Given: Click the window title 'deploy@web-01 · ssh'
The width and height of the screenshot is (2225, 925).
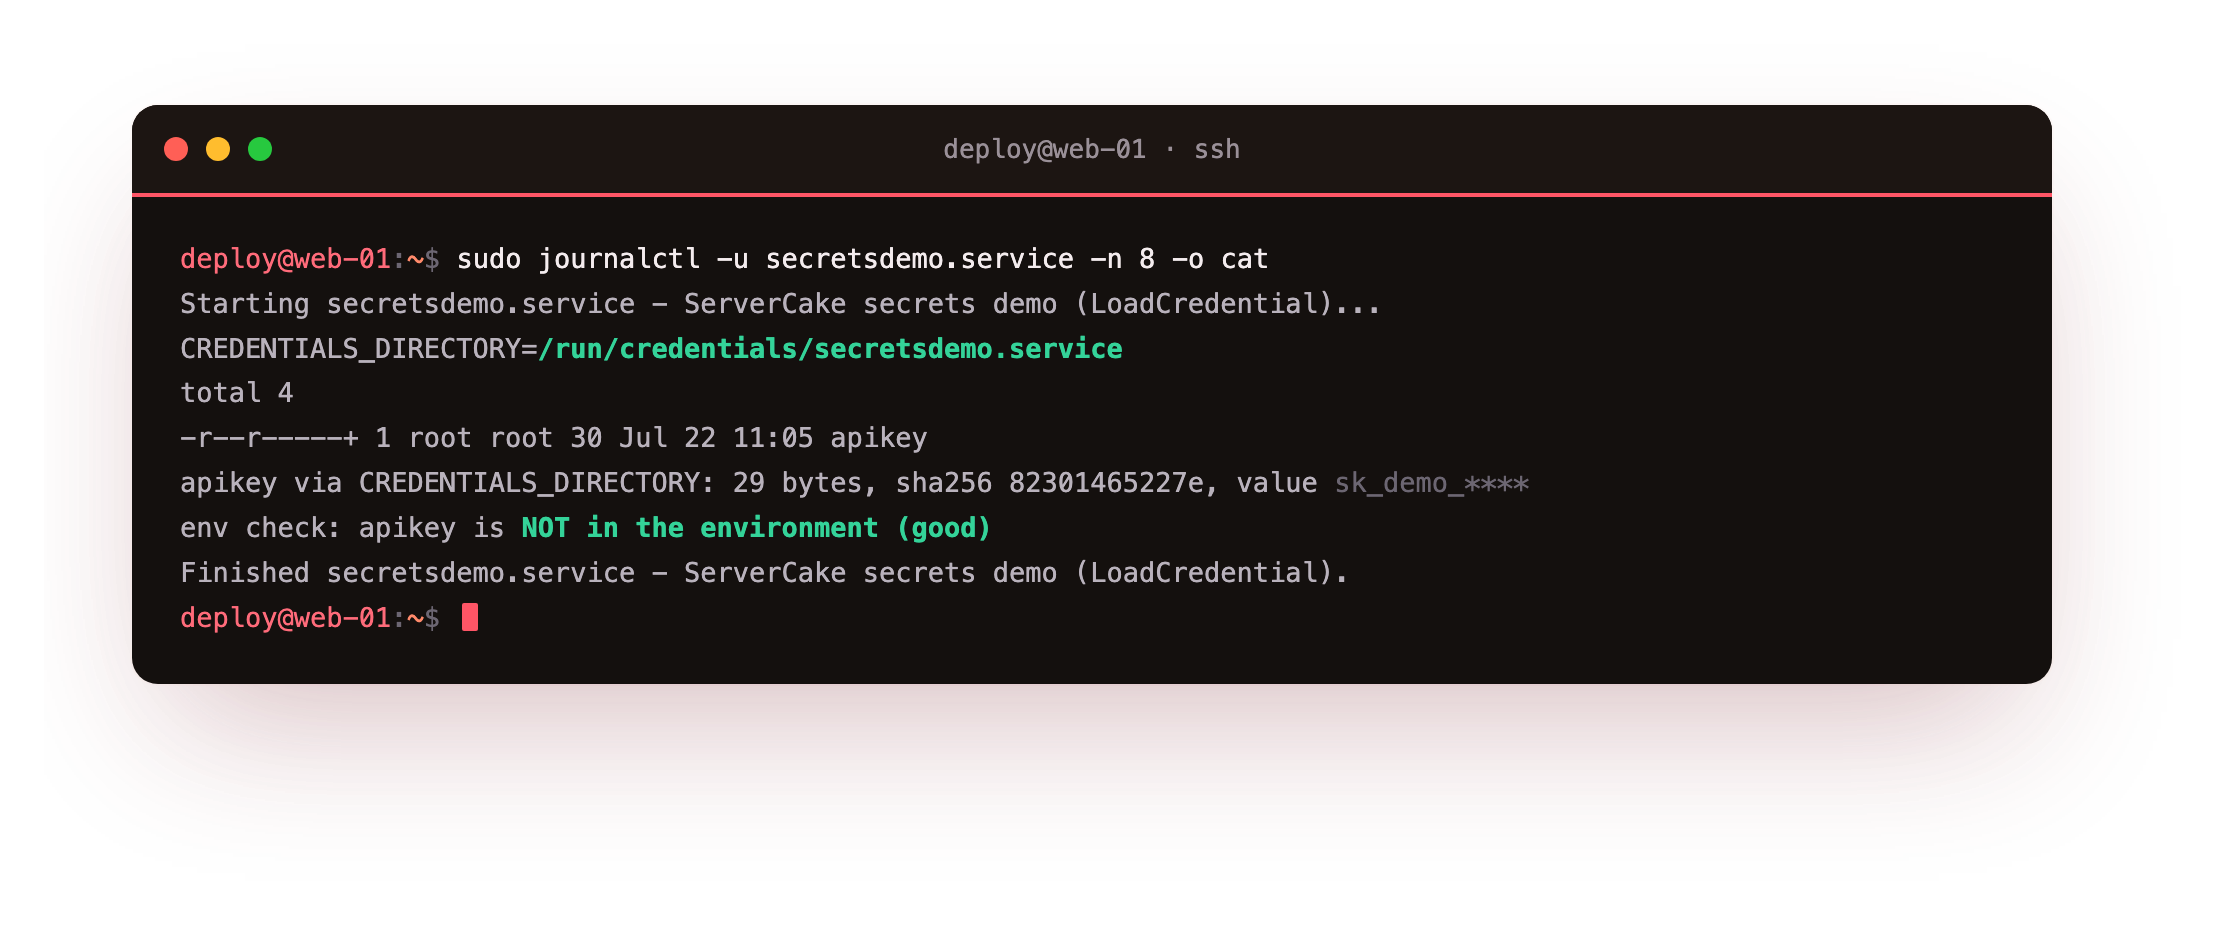Looking at the screenshot, I should tap(1091, 149).
